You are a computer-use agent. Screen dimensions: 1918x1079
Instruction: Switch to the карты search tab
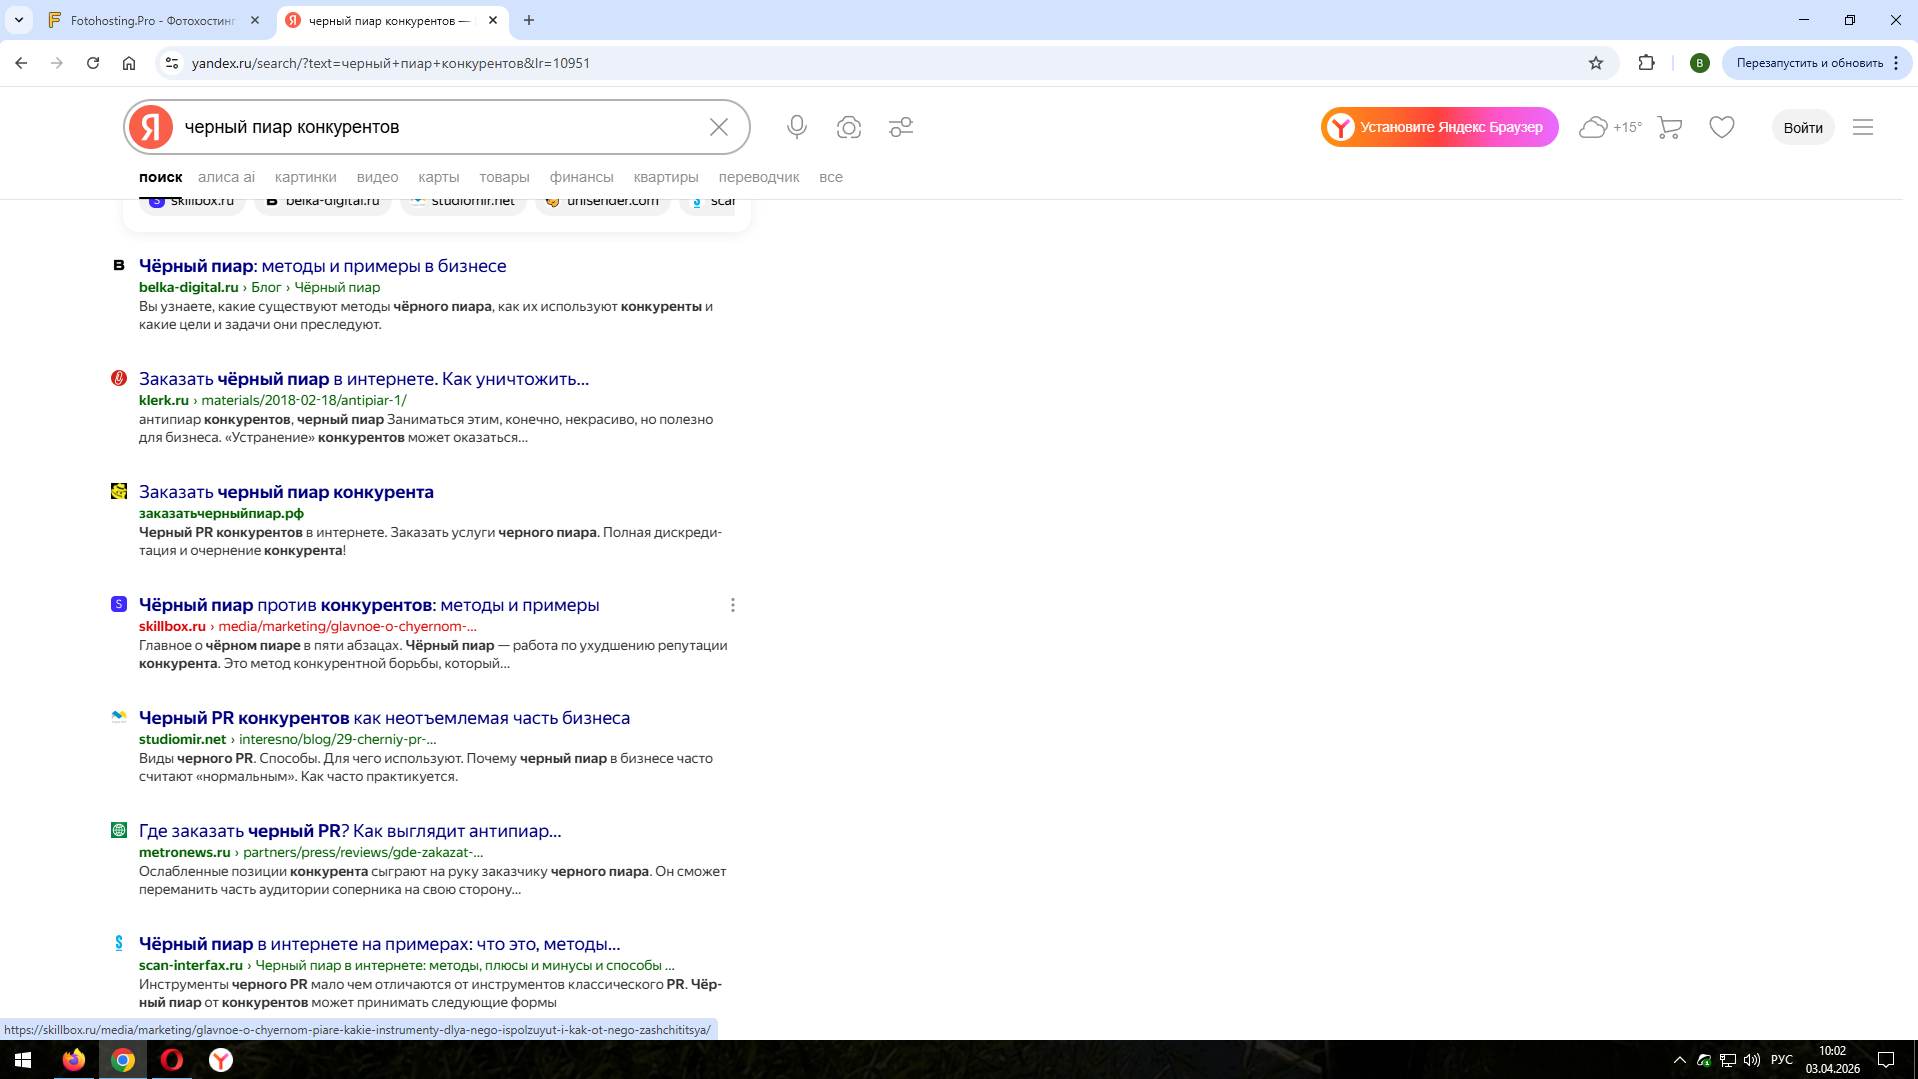439,177
